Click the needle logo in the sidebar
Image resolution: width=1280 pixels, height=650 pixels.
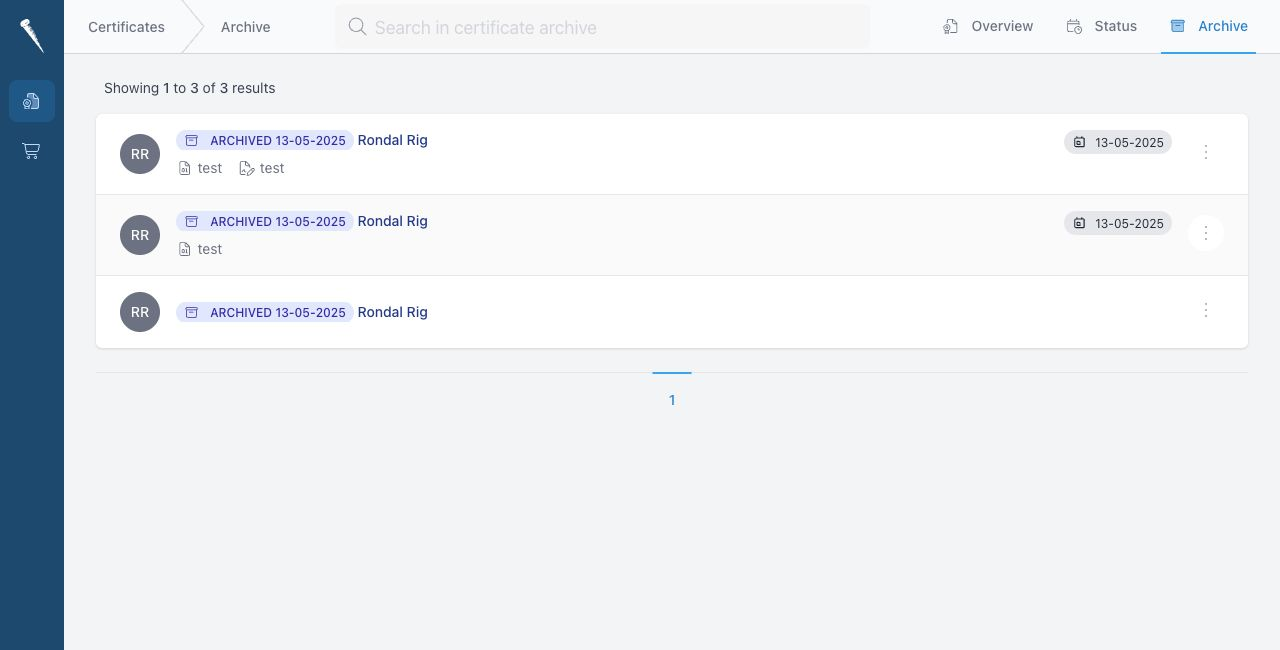(32, 36)
